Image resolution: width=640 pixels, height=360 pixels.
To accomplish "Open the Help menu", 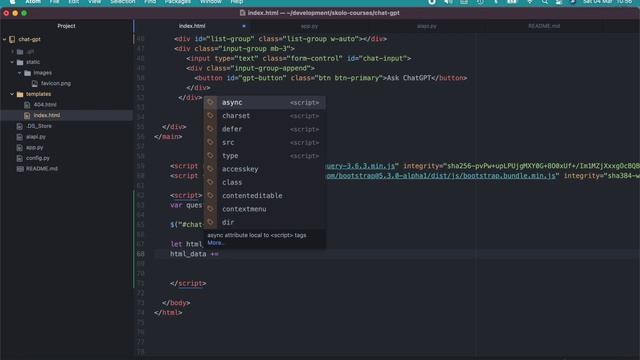I will [x=237, y=2].
